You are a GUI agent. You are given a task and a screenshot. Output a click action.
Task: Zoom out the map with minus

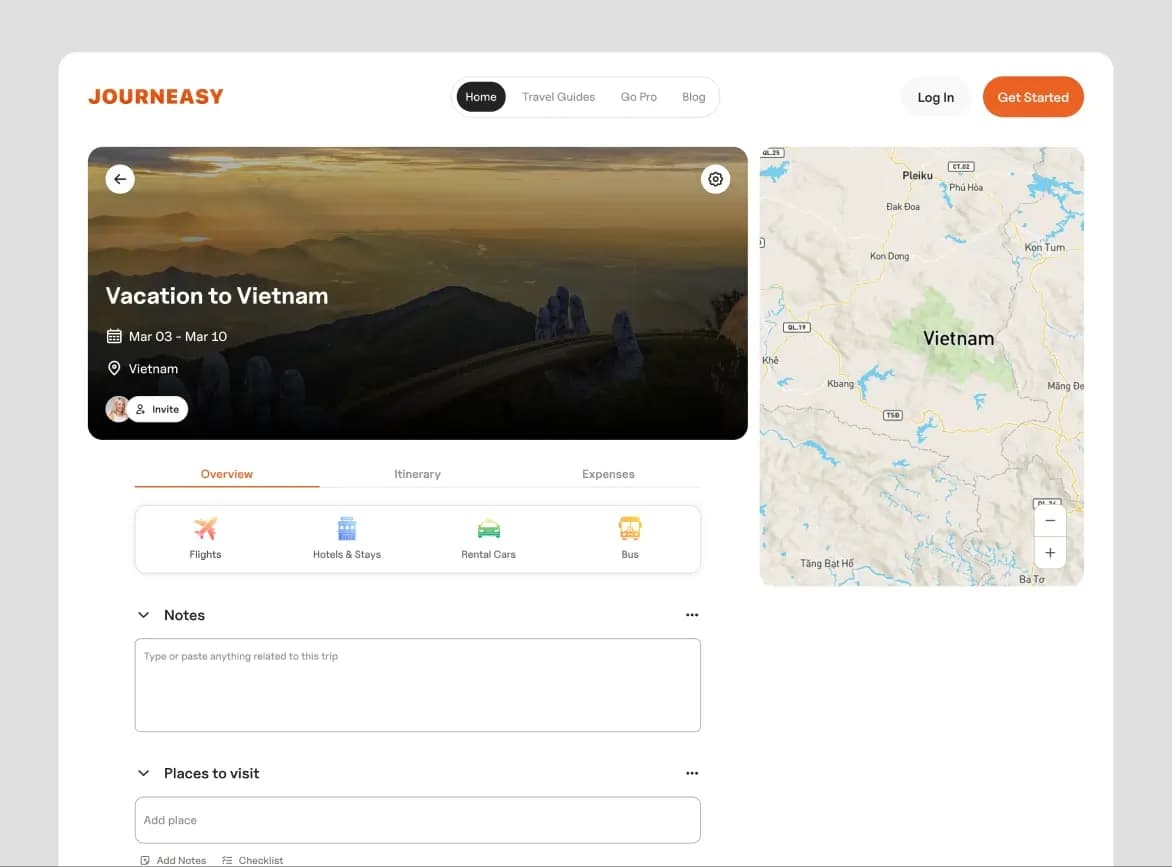point(1050,521)
